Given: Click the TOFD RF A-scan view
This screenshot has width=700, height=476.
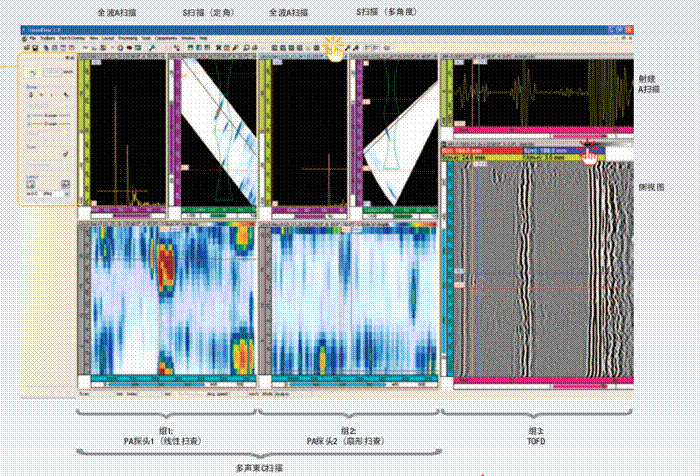Looking at the screenshot, I should pyautogui.click(x=543, y=93).
